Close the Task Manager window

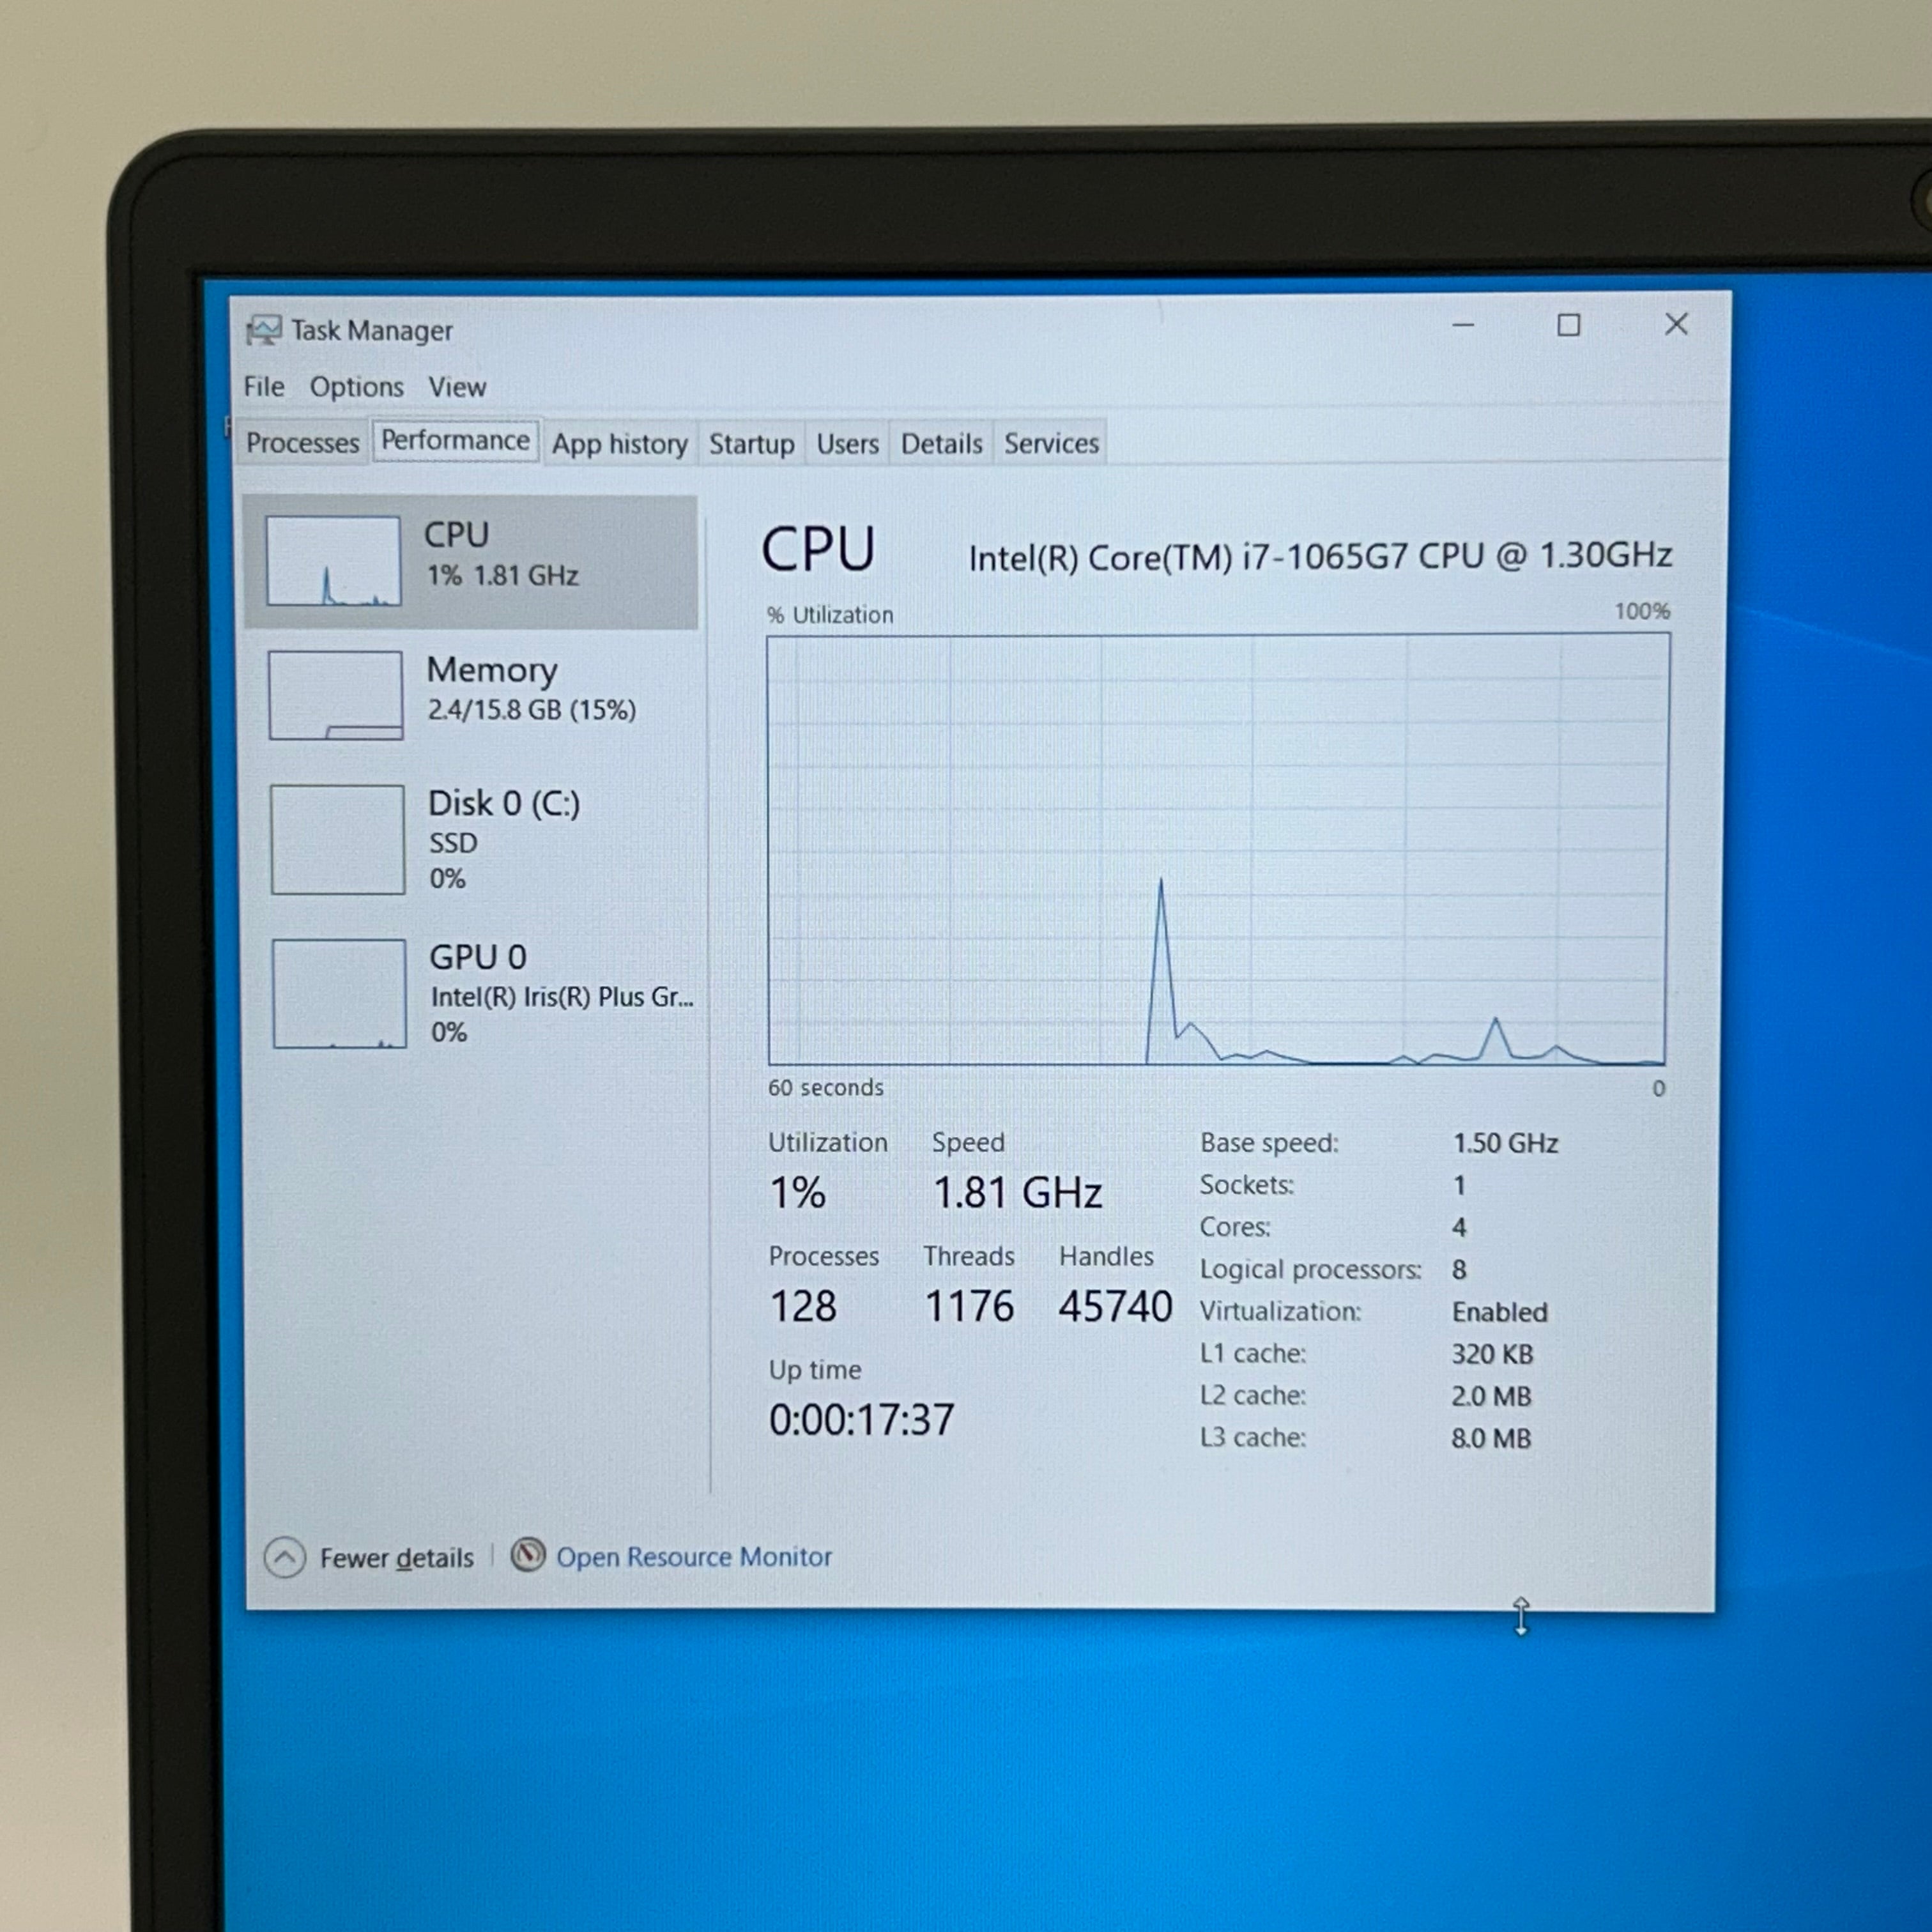click(1676, 324)
